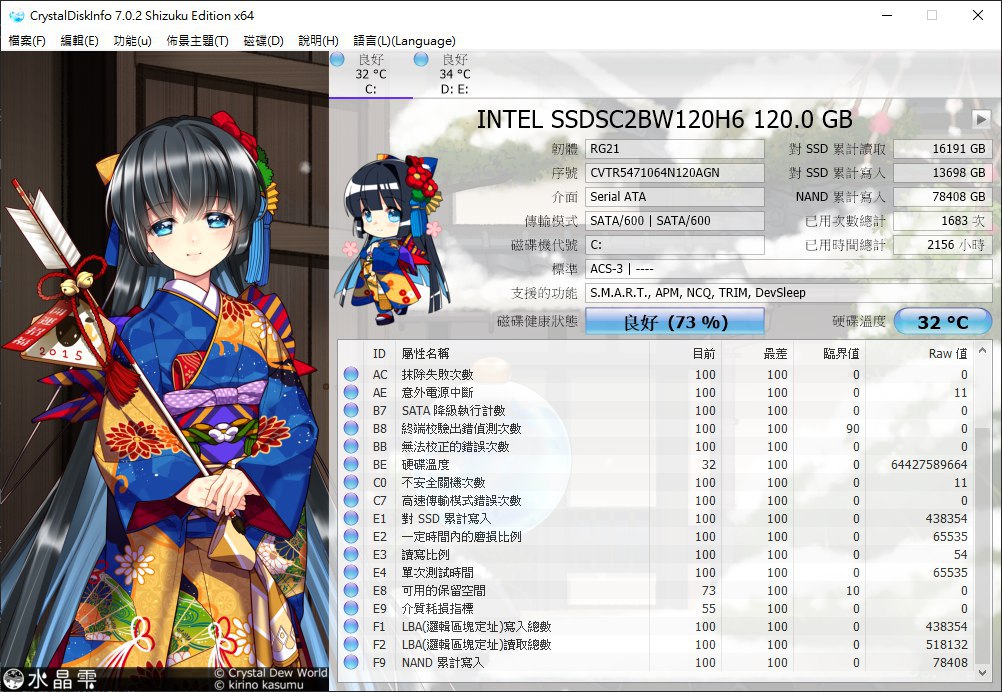Click the status orb for attribute E2
1002x692 pixels.
[351, 536]
